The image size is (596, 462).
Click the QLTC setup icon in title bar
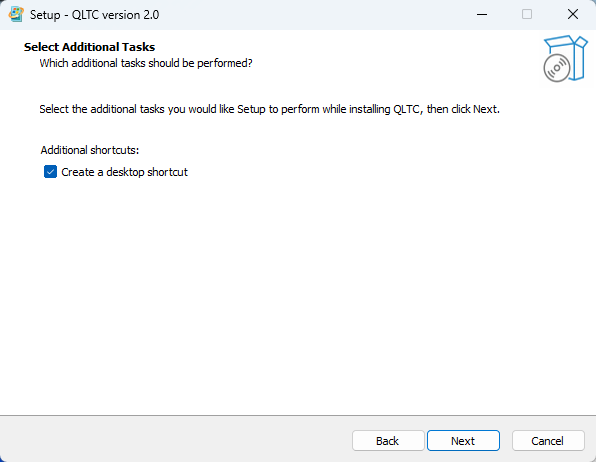pos(16,14)
